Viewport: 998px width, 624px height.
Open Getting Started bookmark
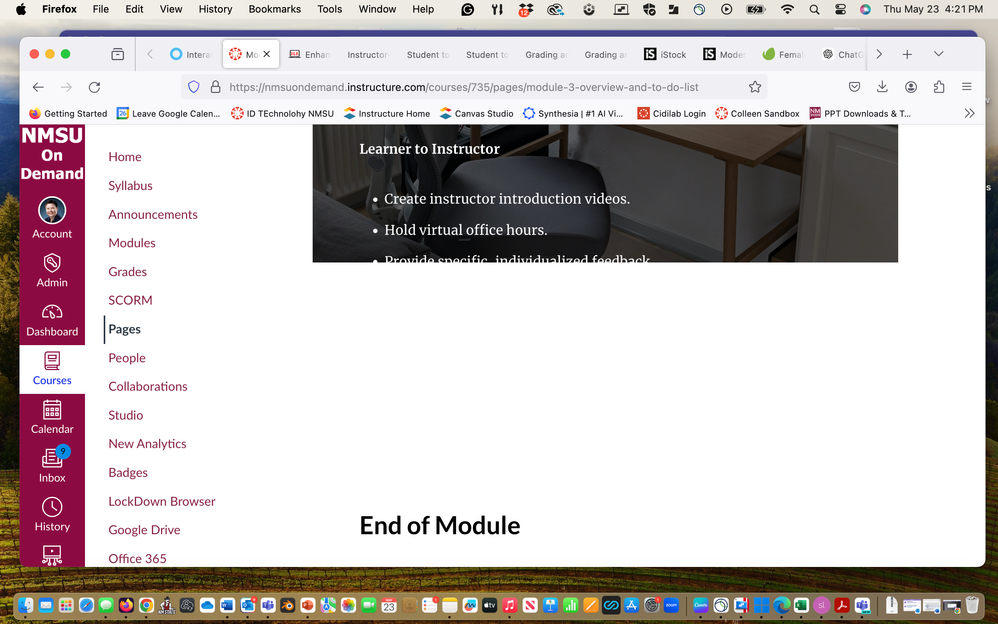click(x=68, y=113)
